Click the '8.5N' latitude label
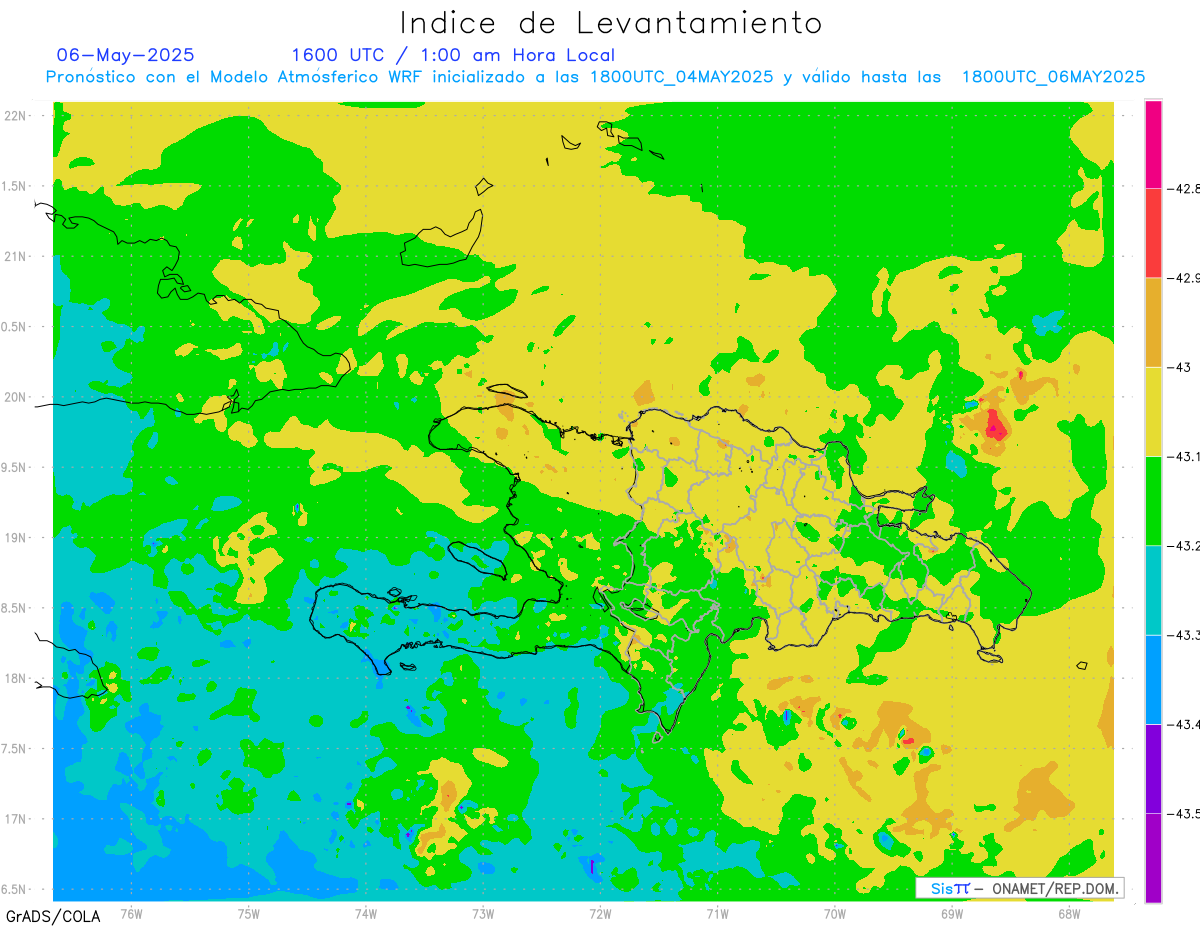Viewport: 1200px width, 927px height. click(x=15, y=608)
